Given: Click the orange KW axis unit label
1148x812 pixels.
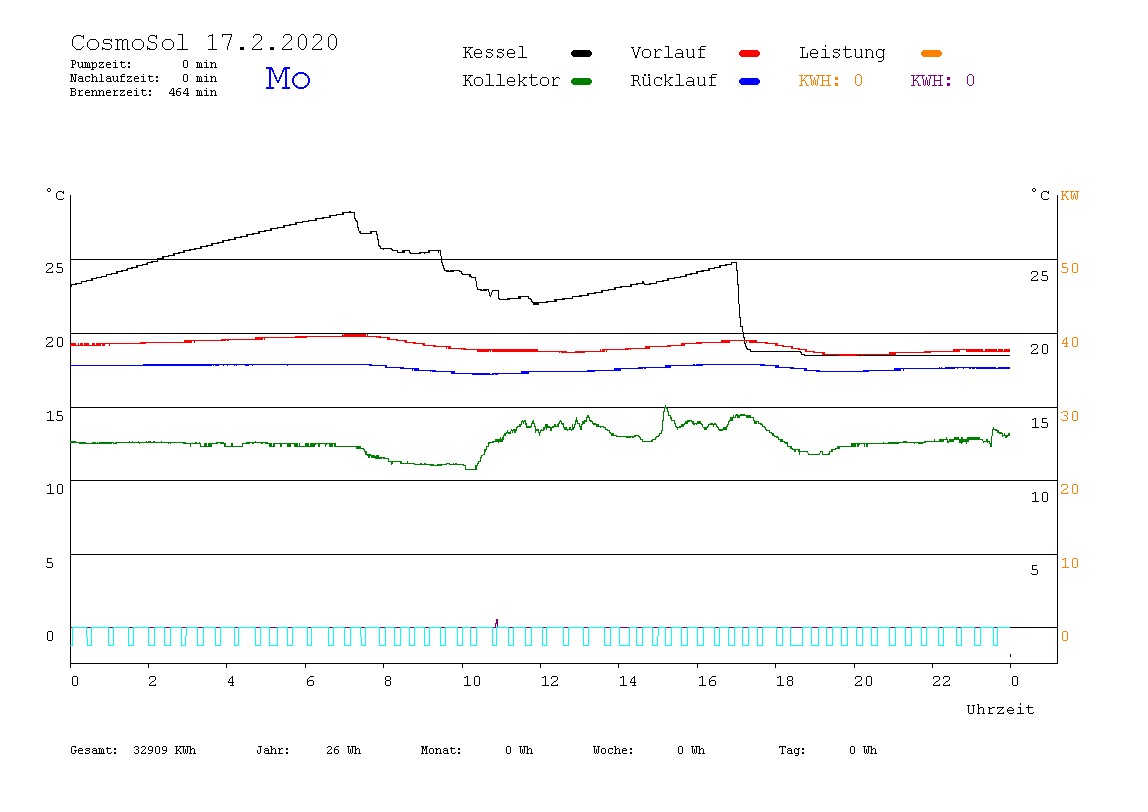Looking at the screenshot, I should point(1070,196).
